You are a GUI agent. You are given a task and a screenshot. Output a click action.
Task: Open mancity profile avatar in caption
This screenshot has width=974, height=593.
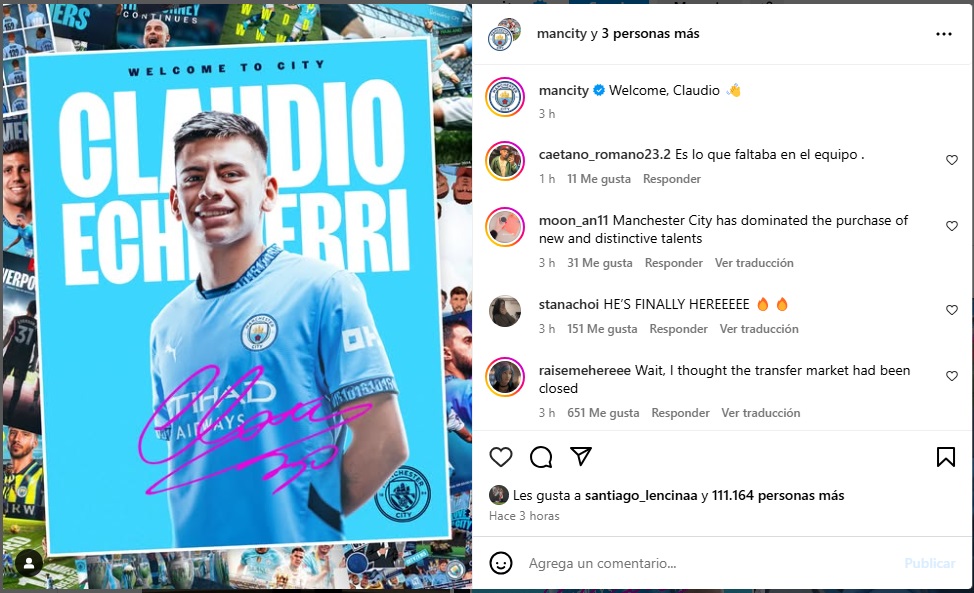click(x=505, y=97)
